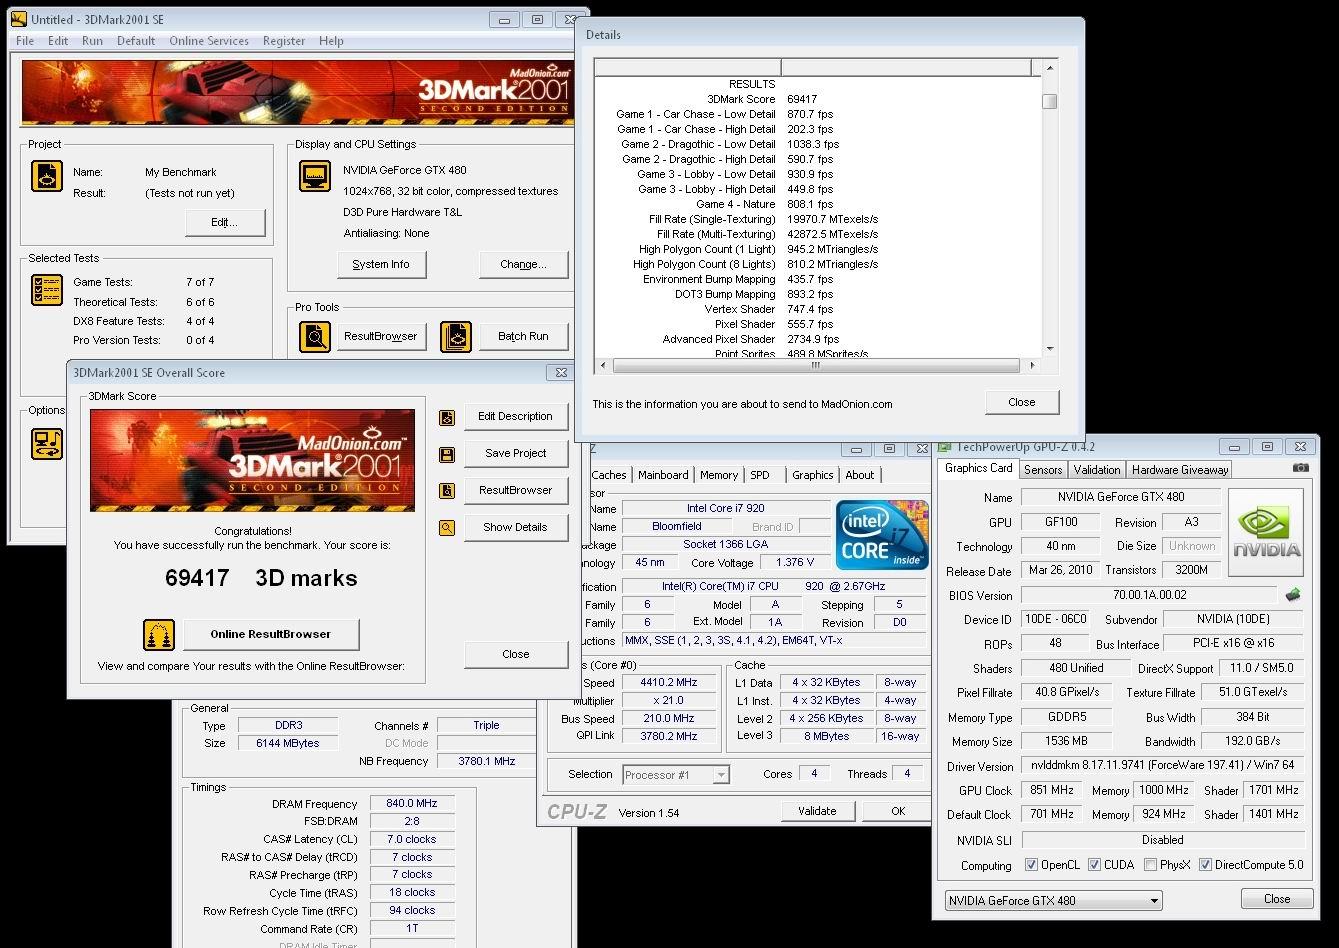Switch to the Mainboard tab in CPU-Z
Image resolution: width=1339 pixels, height=948 pixels.
[663, 475]
